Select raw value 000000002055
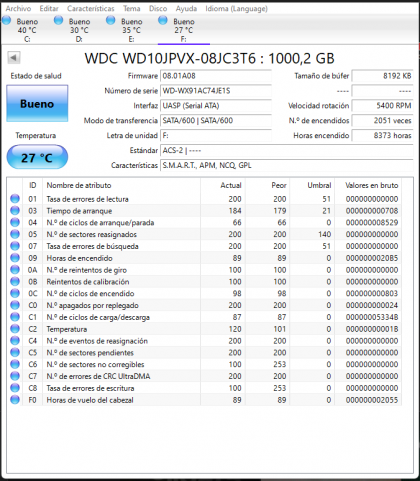Image resolution: width=420 pixels, height=481 pixels. coord(372,400)
